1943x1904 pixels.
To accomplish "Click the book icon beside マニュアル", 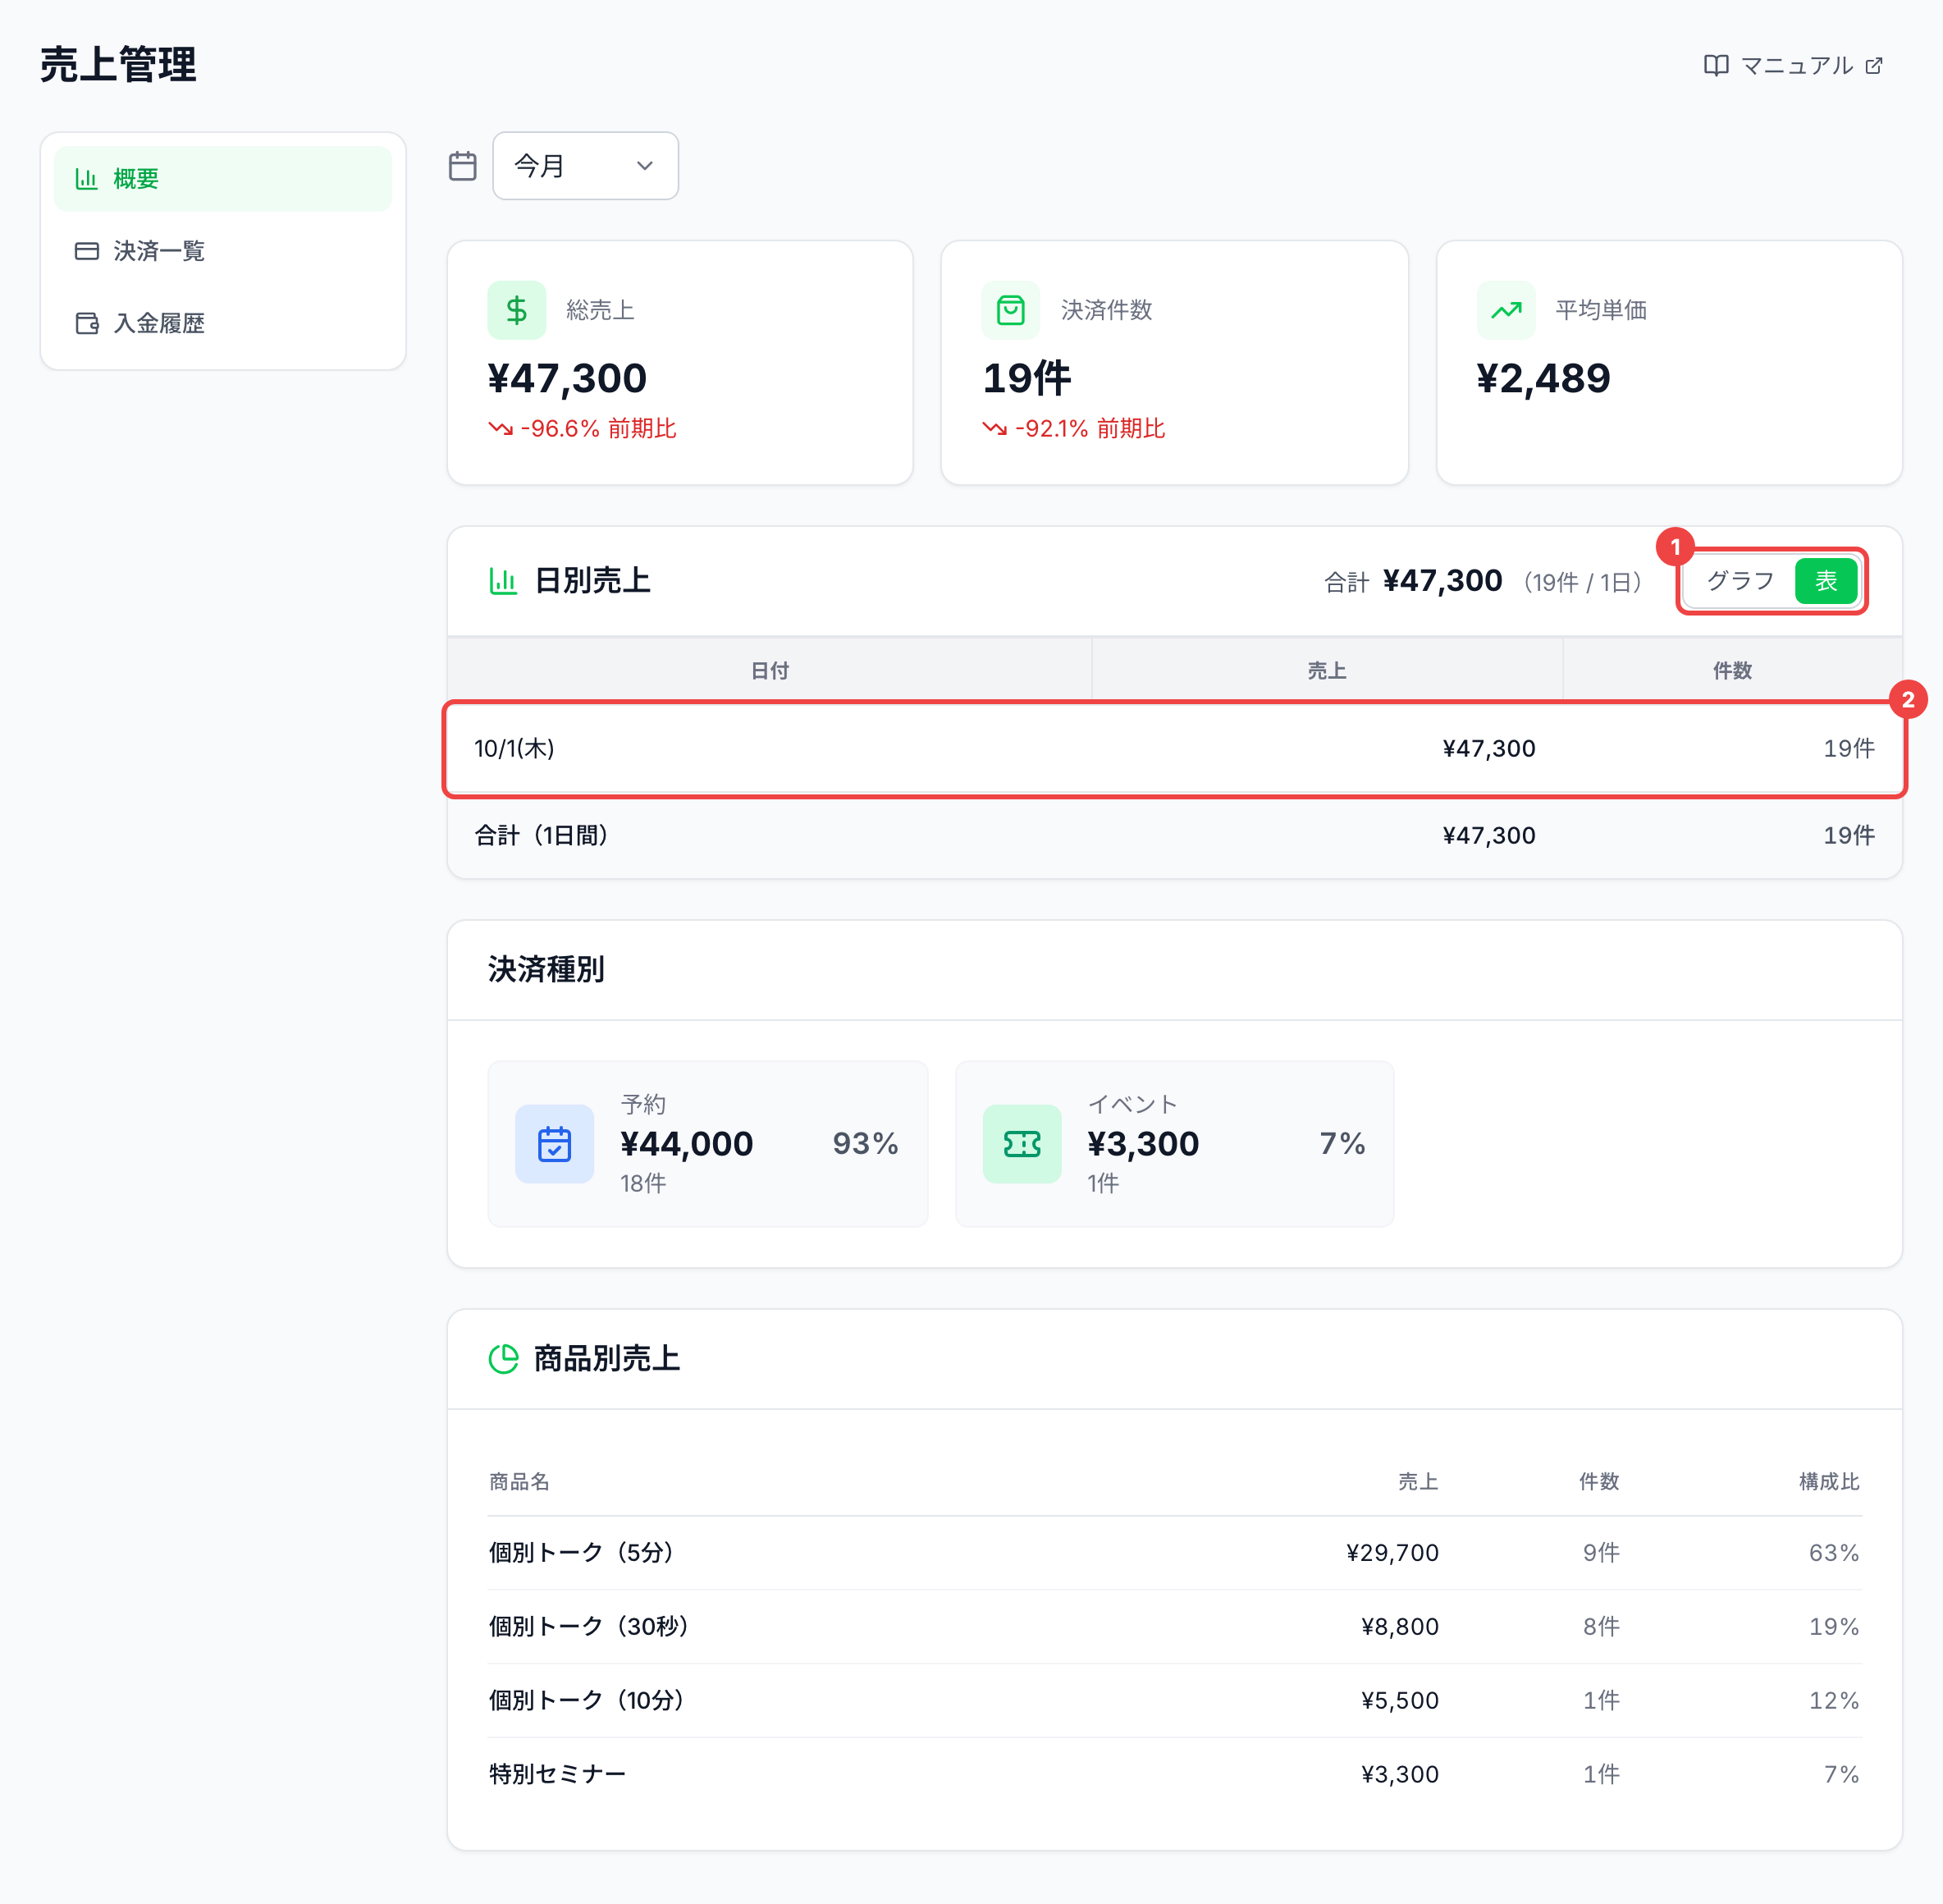I will pyautogui.click(x=1716, y=66).
